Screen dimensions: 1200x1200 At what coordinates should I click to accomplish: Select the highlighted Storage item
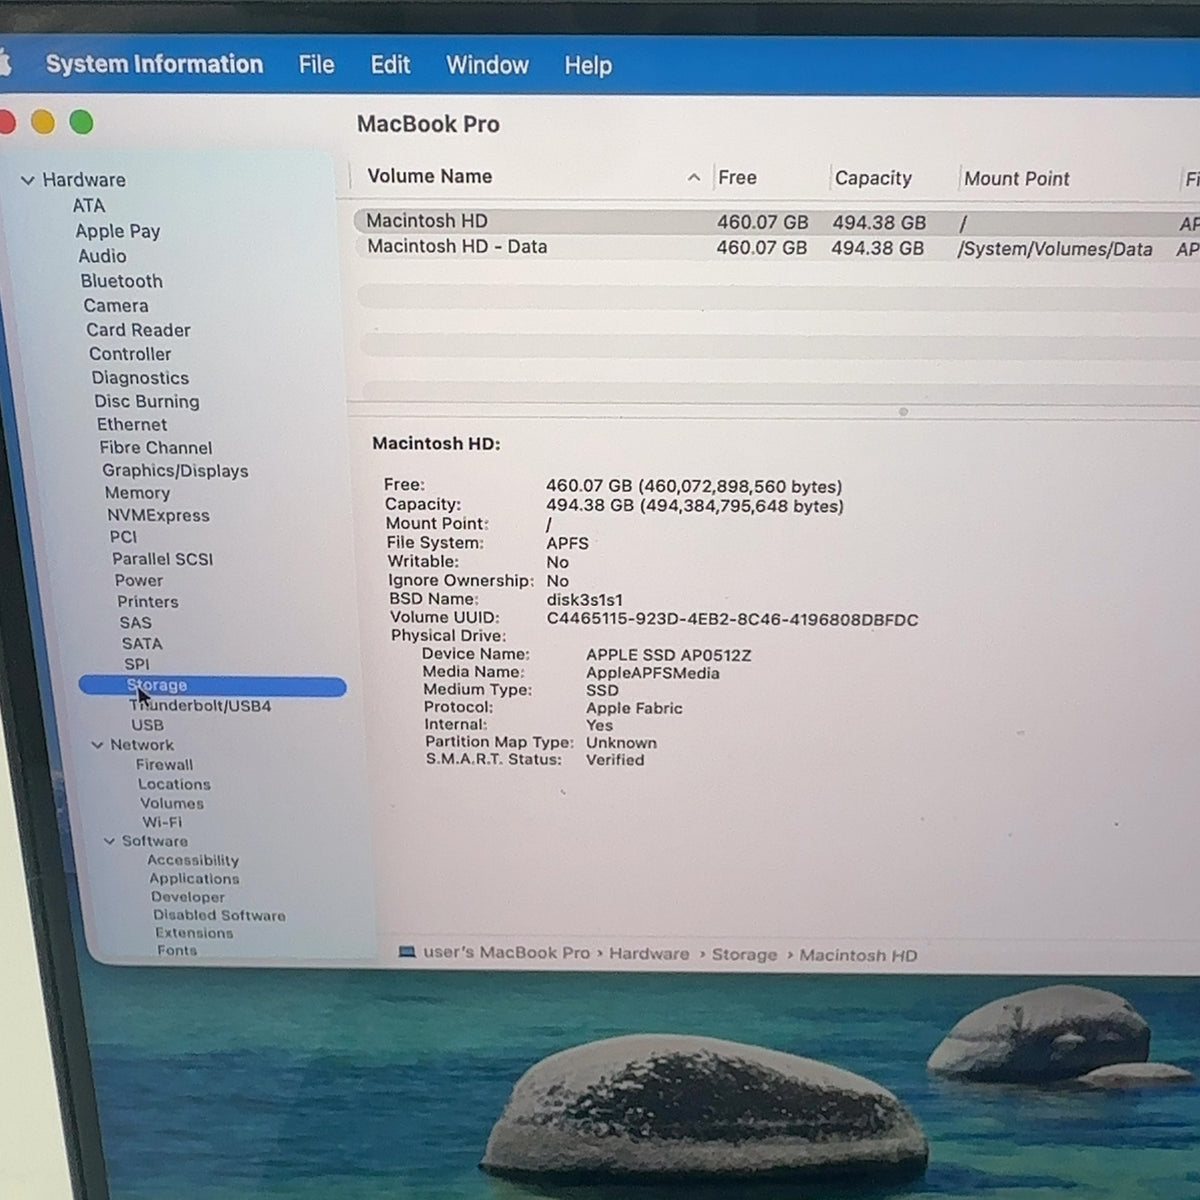(212, 686)
